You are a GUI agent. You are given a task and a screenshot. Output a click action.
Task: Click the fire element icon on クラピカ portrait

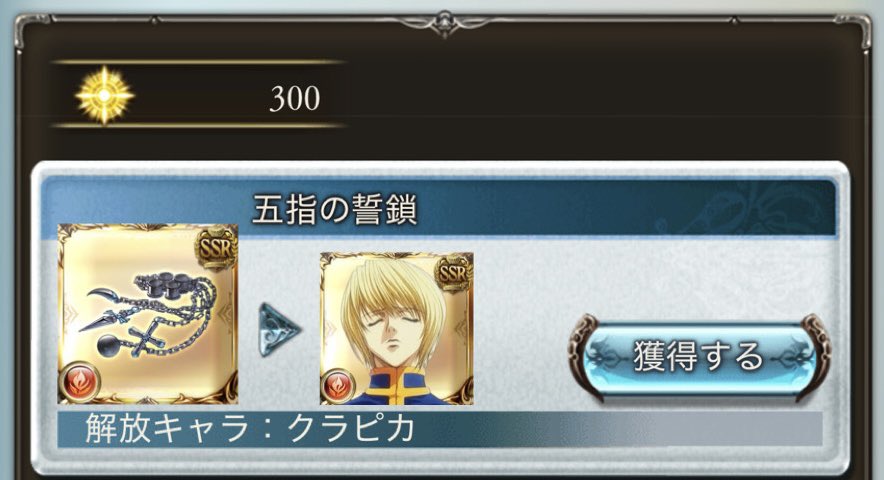338,386
